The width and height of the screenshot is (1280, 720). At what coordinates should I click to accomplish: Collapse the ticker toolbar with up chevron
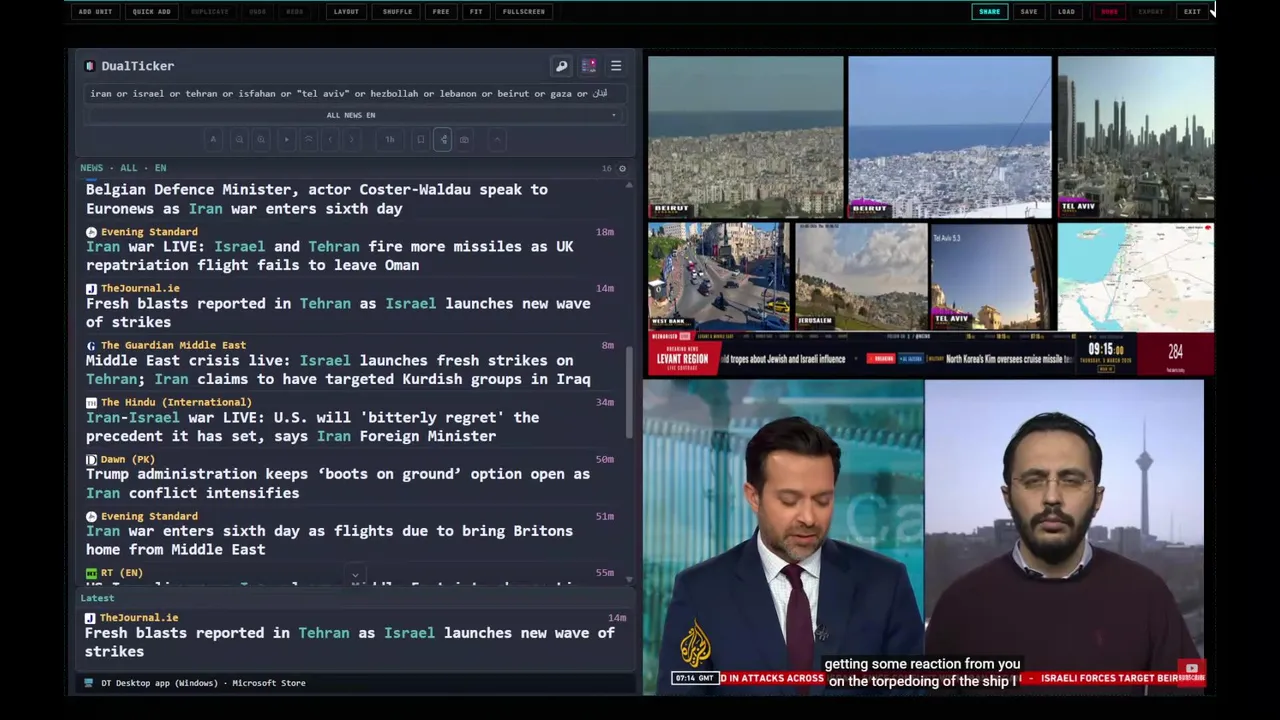pyautogui.click(x=496, y=140)
